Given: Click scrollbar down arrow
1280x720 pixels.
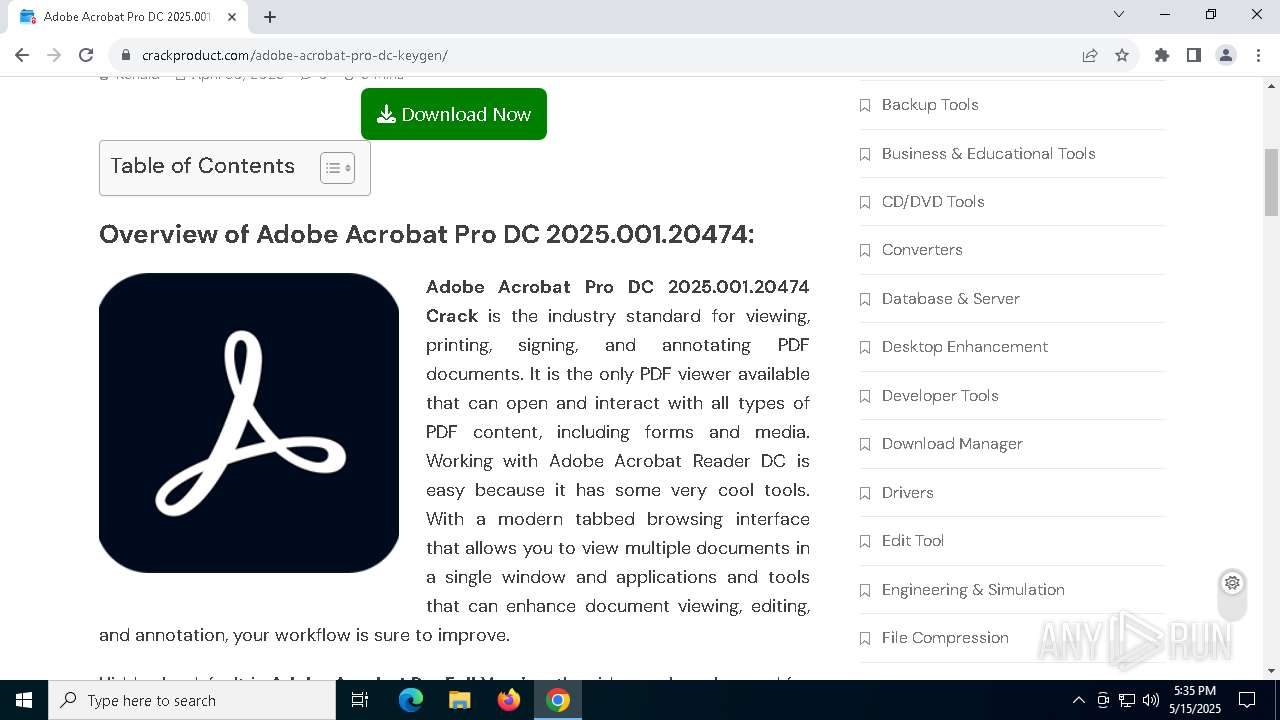Looking at the screenshot, I should (1271, 671).
